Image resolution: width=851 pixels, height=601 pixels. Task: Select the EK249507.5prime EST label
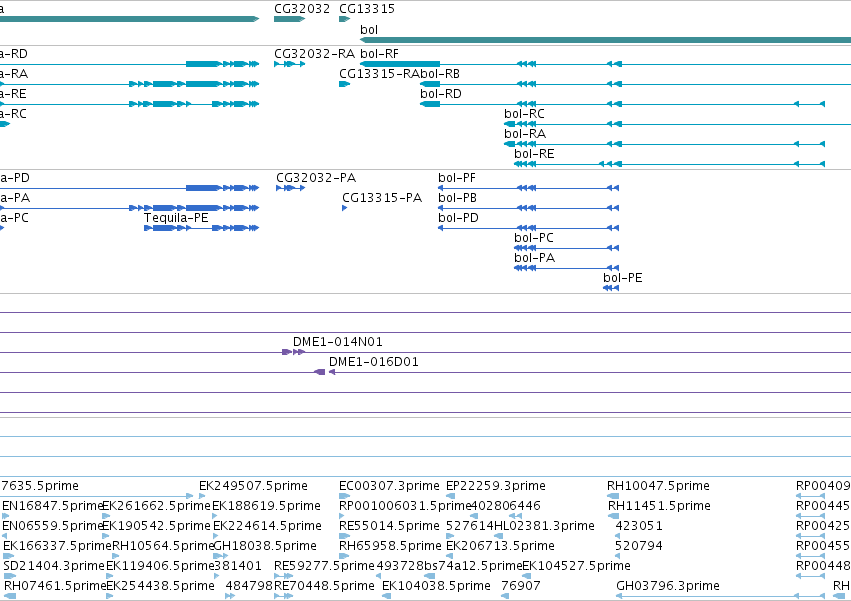(253, 486)
